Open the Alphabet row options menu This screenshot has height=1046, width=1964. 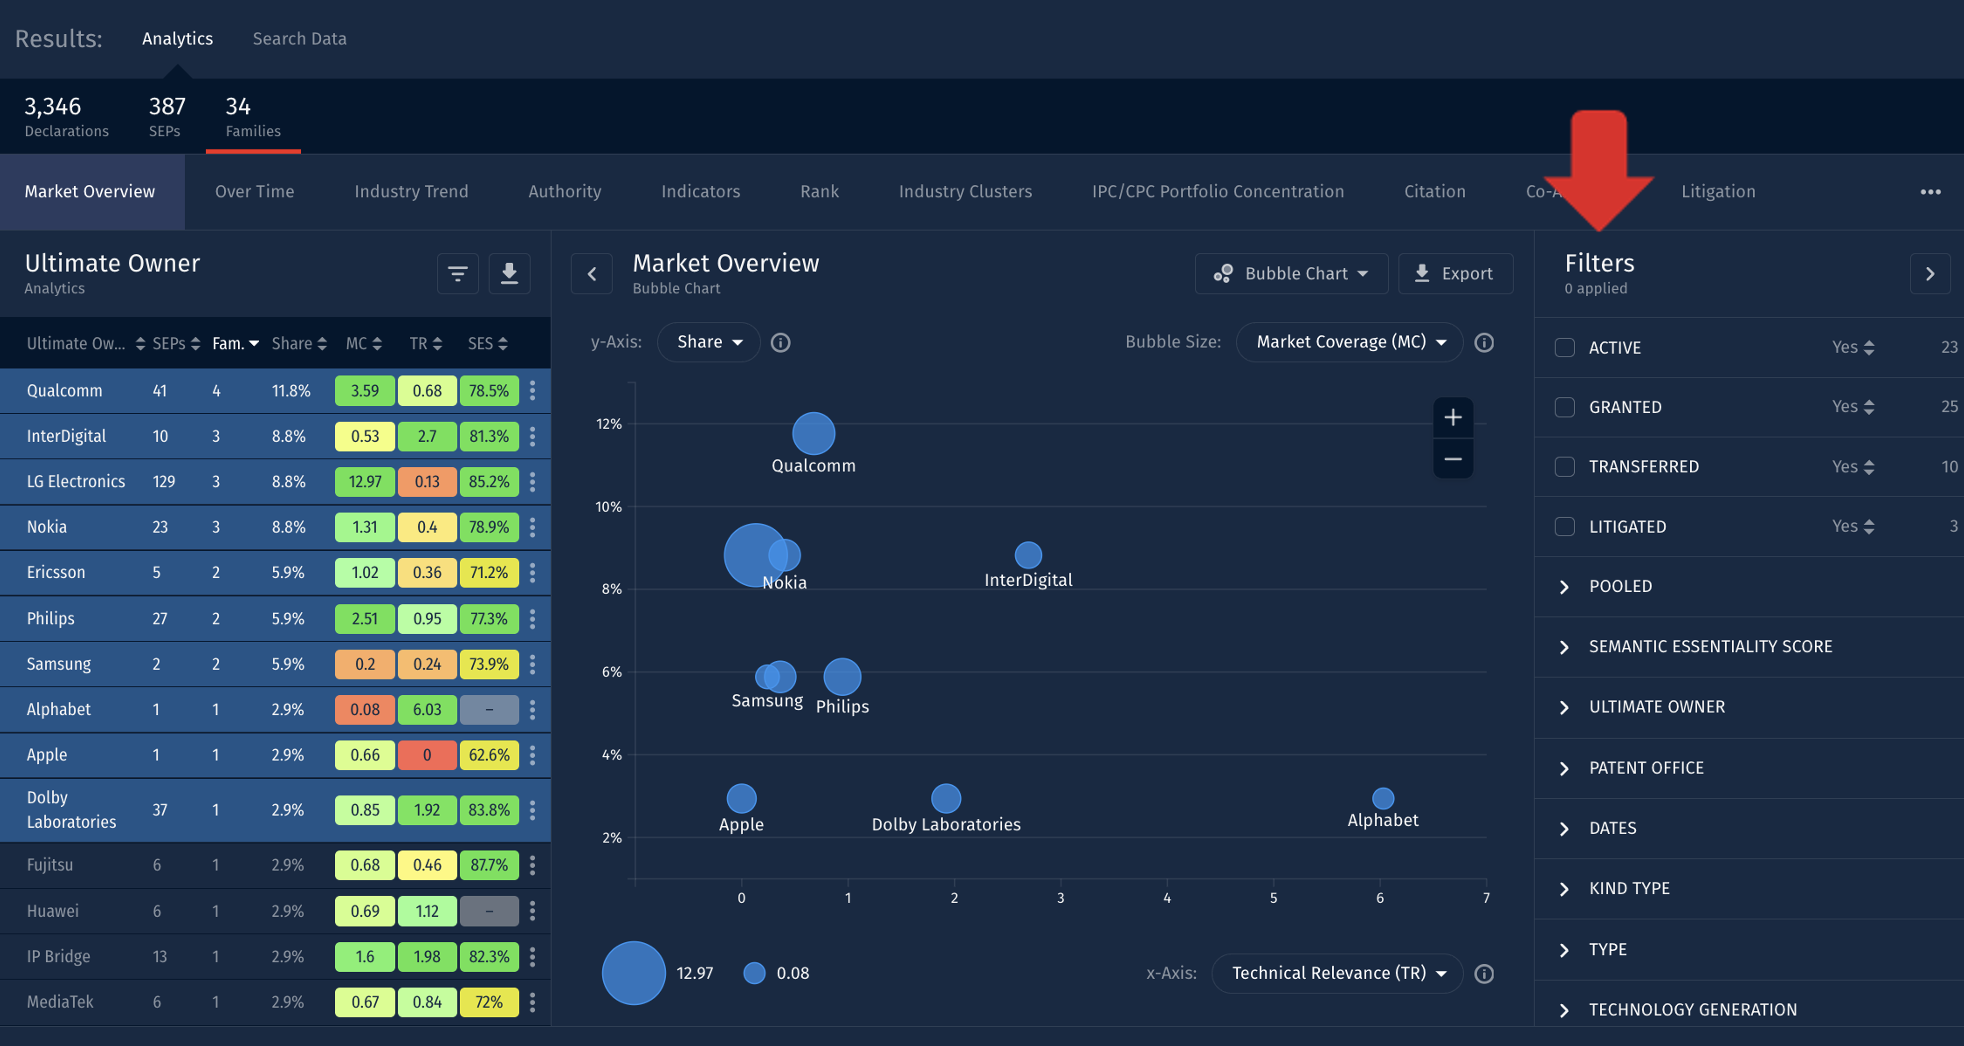pyautogui.click(x=533, y=709)
